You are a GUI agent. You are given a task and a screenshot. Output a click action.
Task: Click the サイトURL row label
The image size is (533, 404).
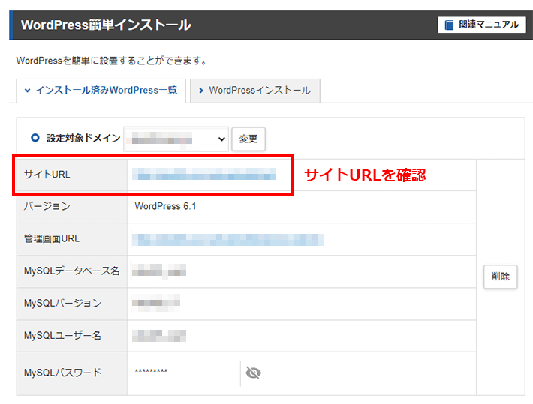47,174
